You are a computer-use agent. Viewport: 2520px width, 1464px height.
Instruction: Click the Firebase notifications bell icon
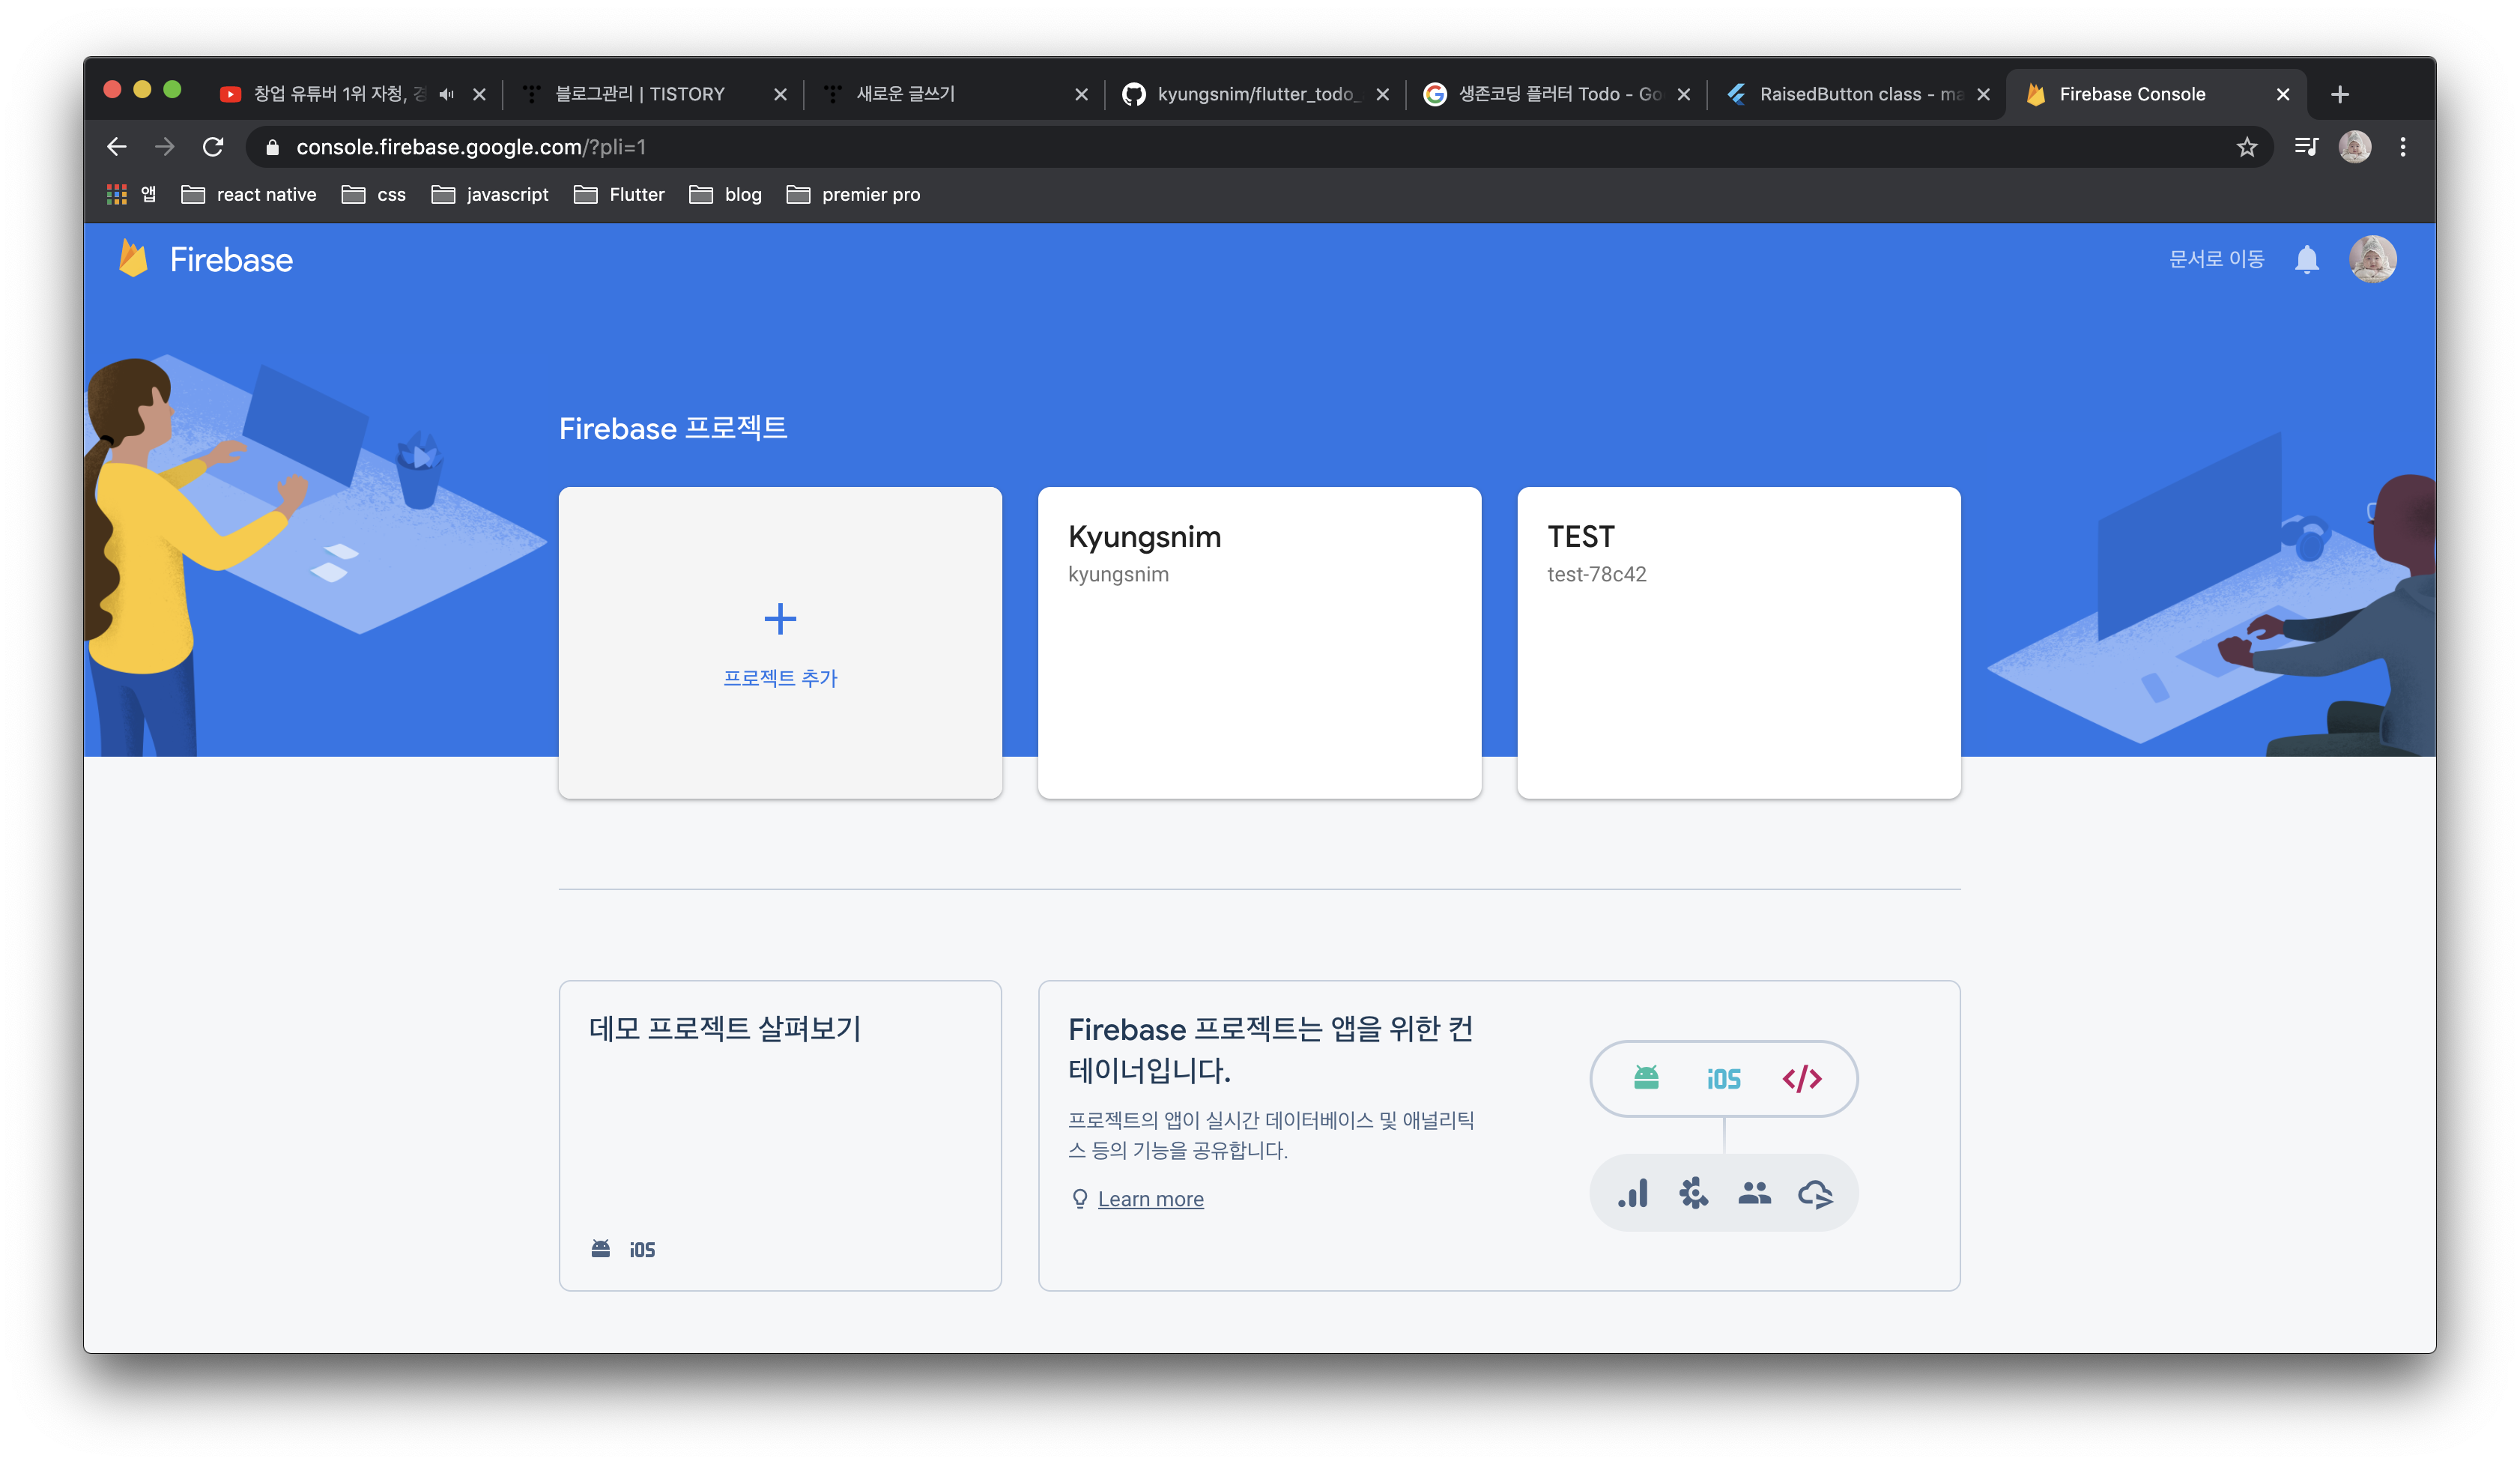click(x=2306, y=260)
